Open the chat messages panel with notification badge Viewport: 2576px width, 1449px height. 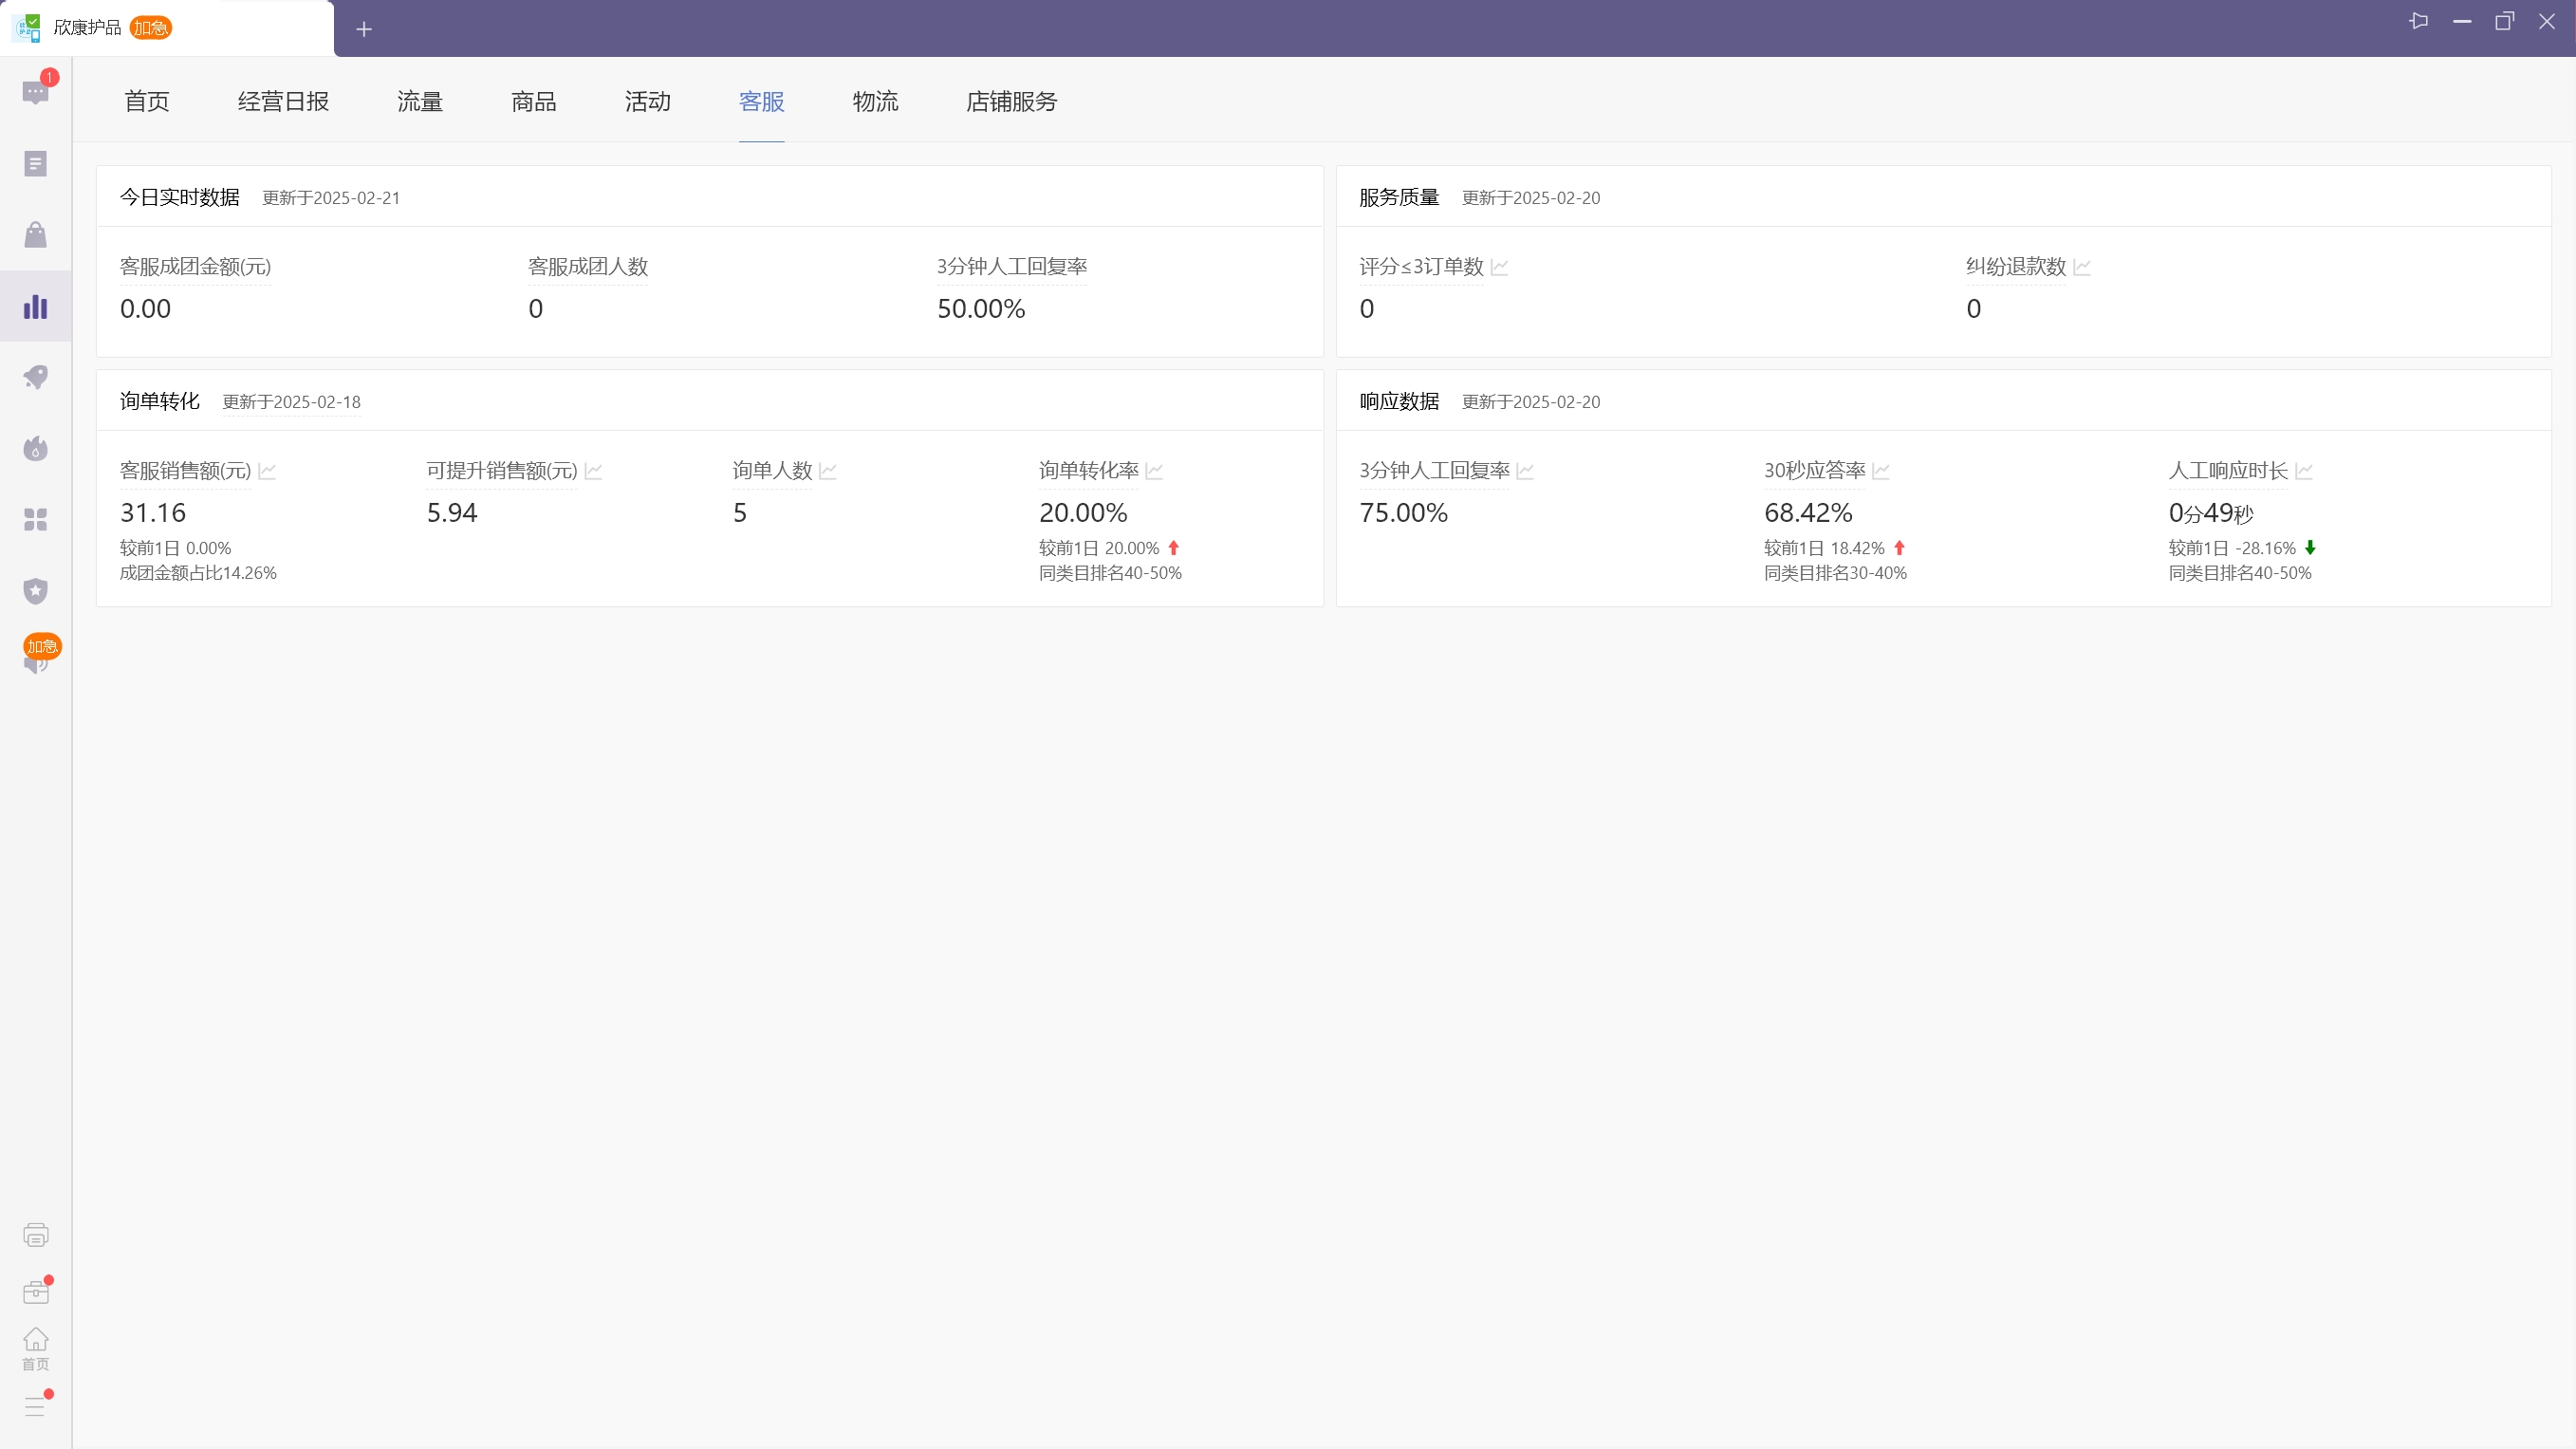(x=35, y=92)
